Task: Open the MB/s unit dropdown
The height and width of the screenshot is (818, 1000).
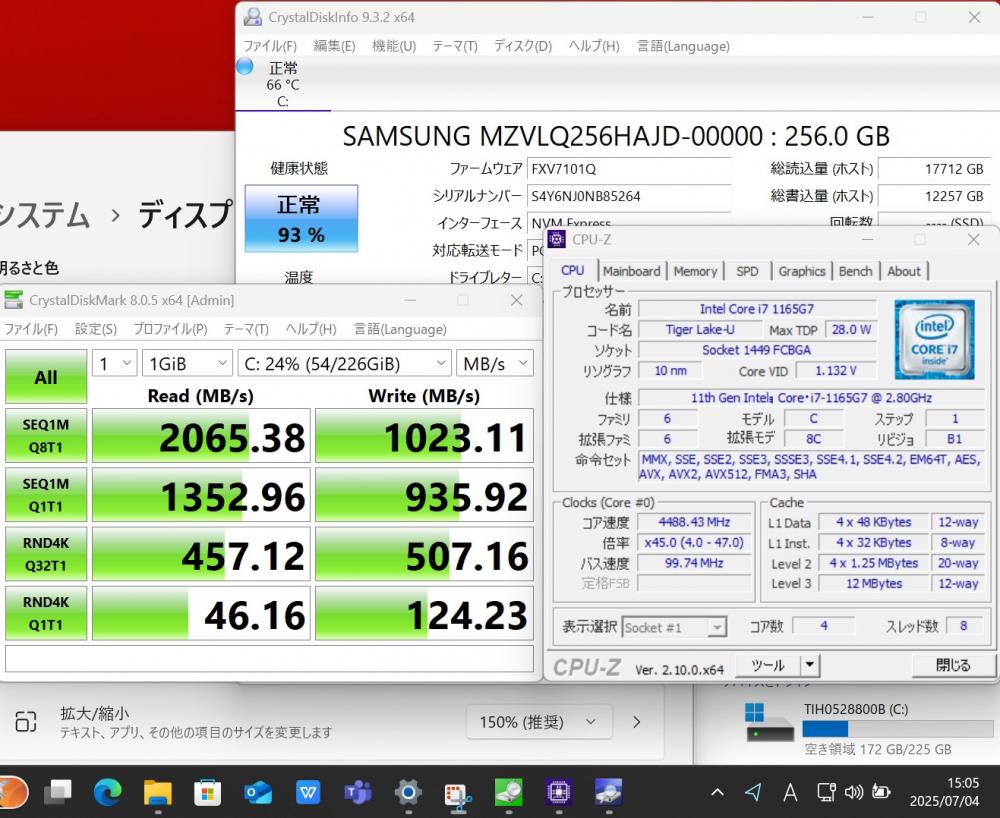Action: (x=495, y=364)
